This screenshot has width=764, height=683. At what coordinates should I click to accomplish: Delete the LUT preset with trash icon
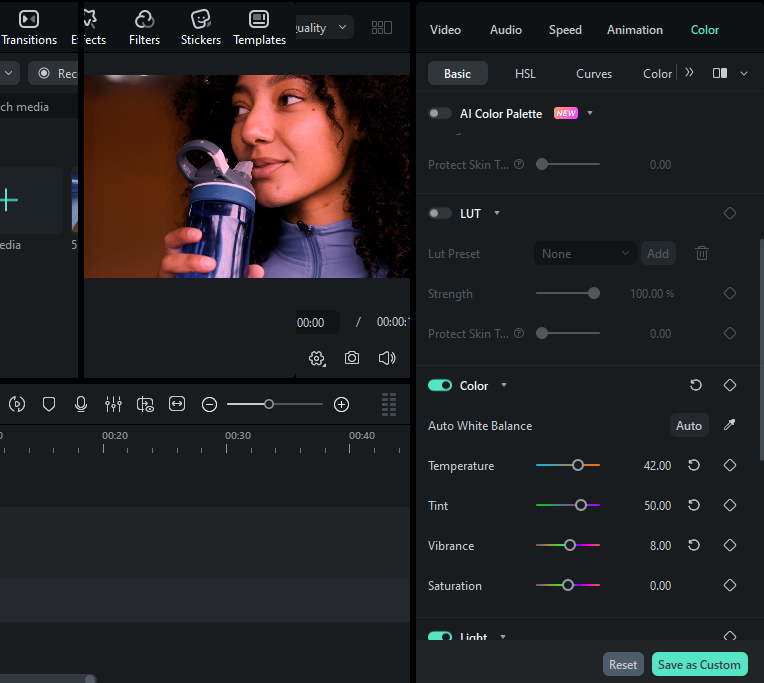702,253
